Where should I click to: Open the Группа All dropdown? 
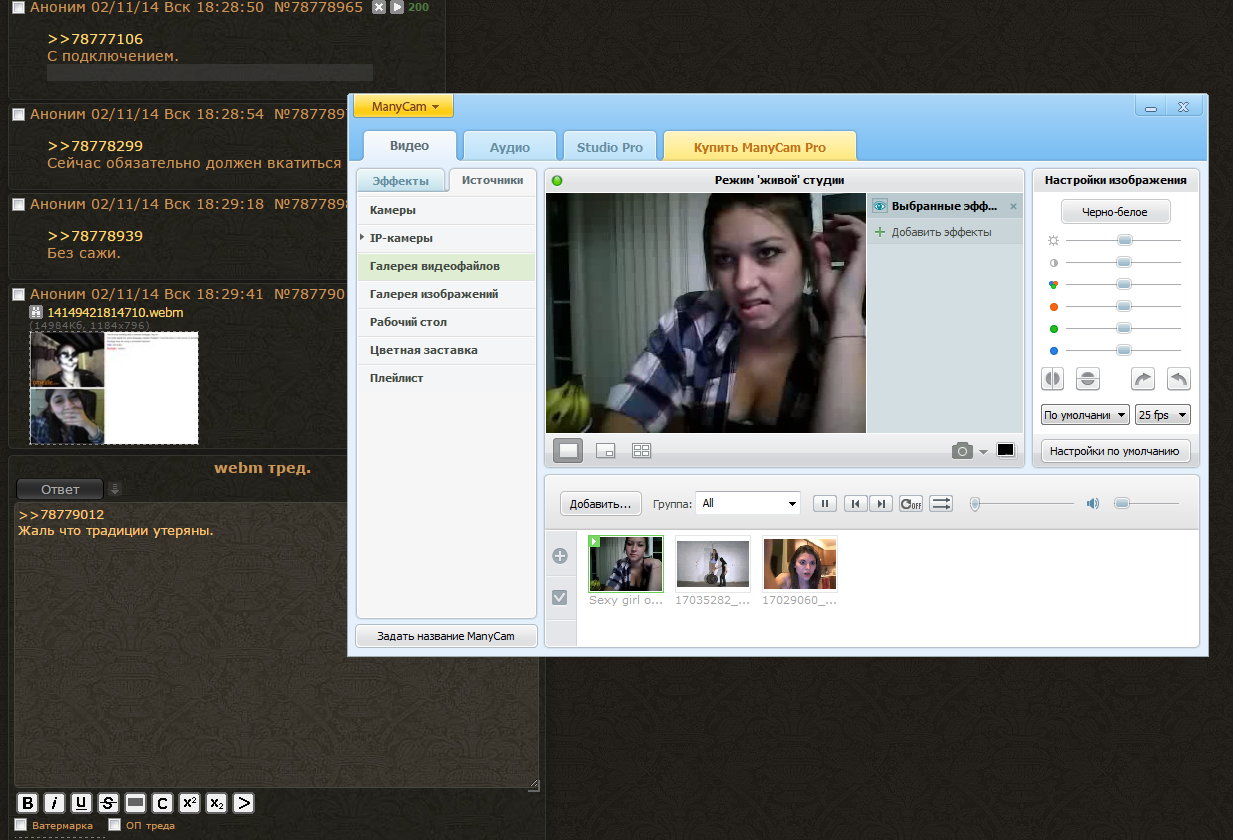(x=749, y=503)
